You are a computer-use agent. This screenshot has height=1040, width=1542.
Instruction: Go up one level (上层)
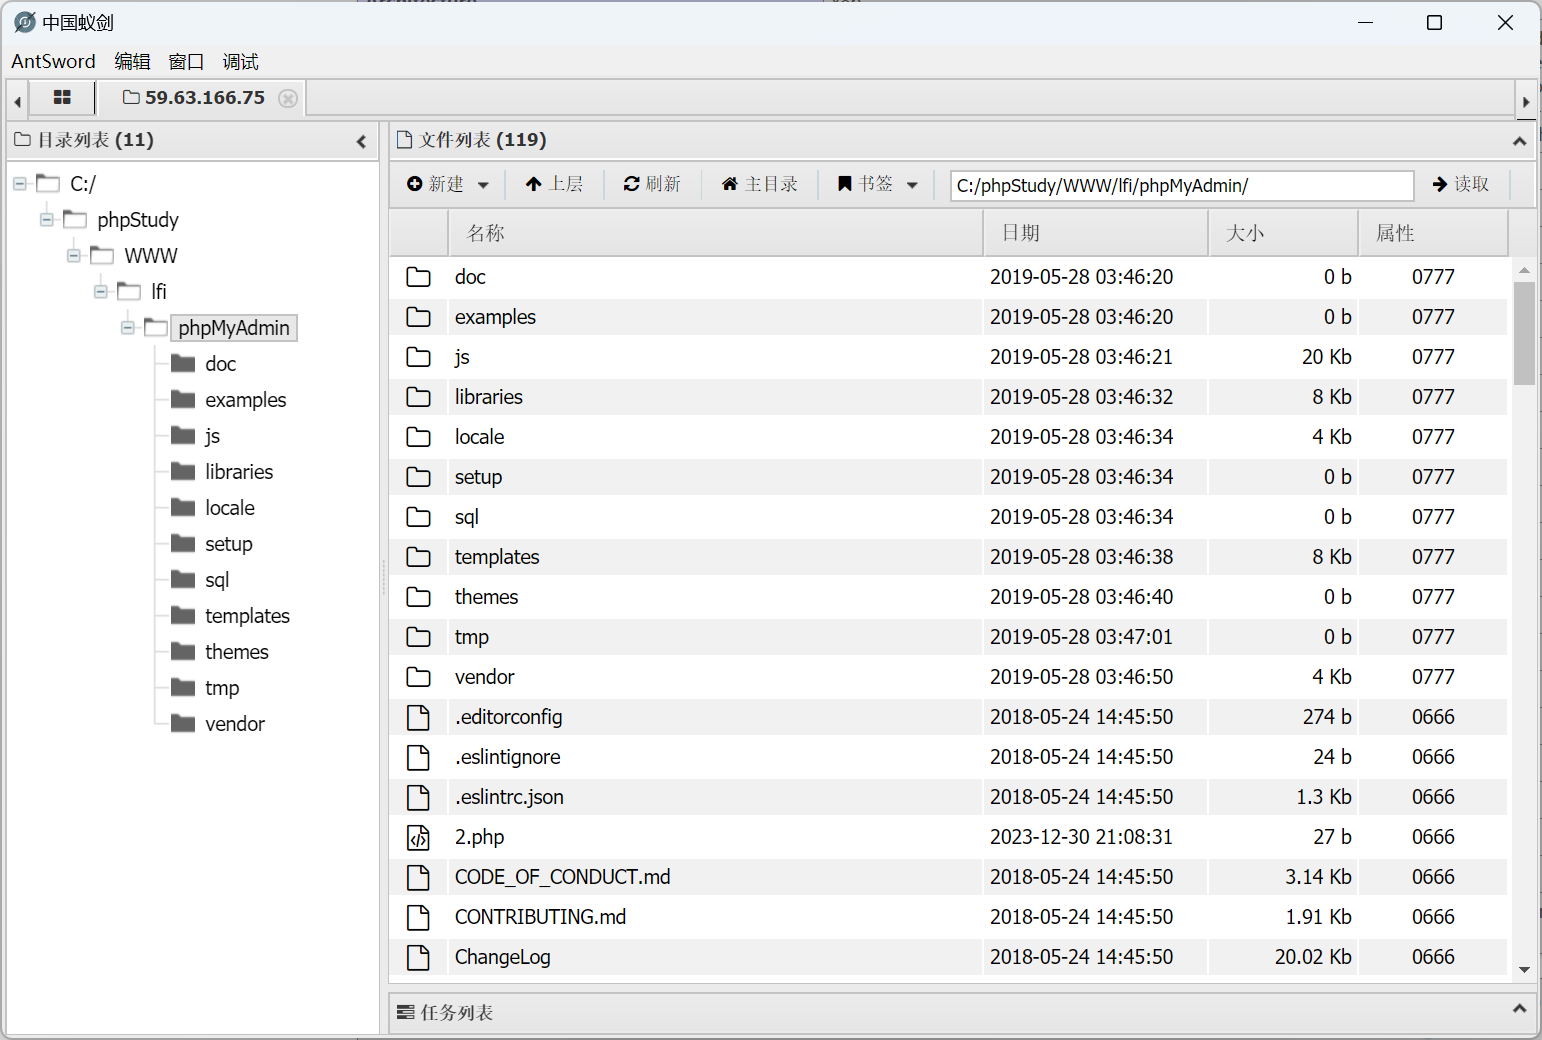(x=554, y=184)
